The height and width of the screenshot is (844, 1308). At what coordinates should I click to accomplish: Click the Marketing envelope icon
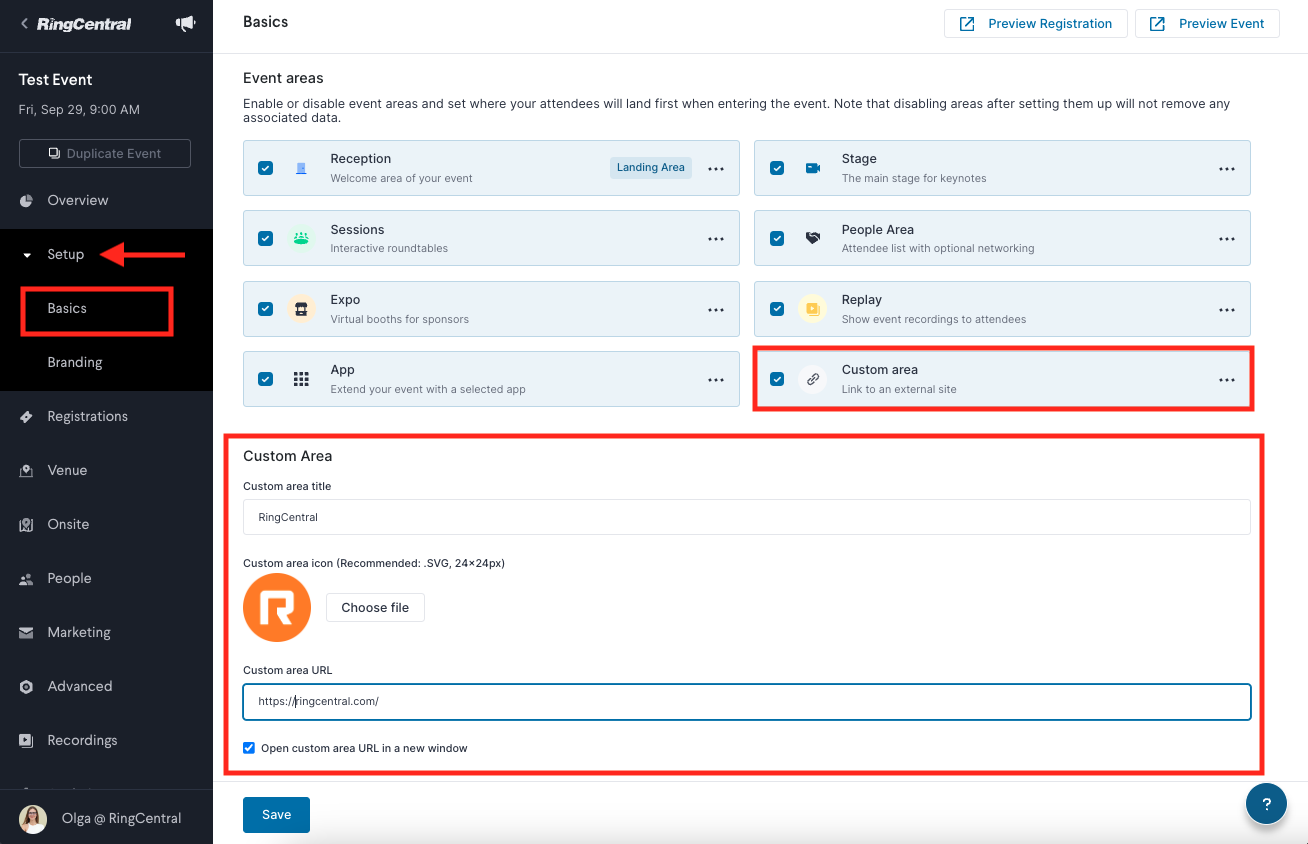(27, 633)
